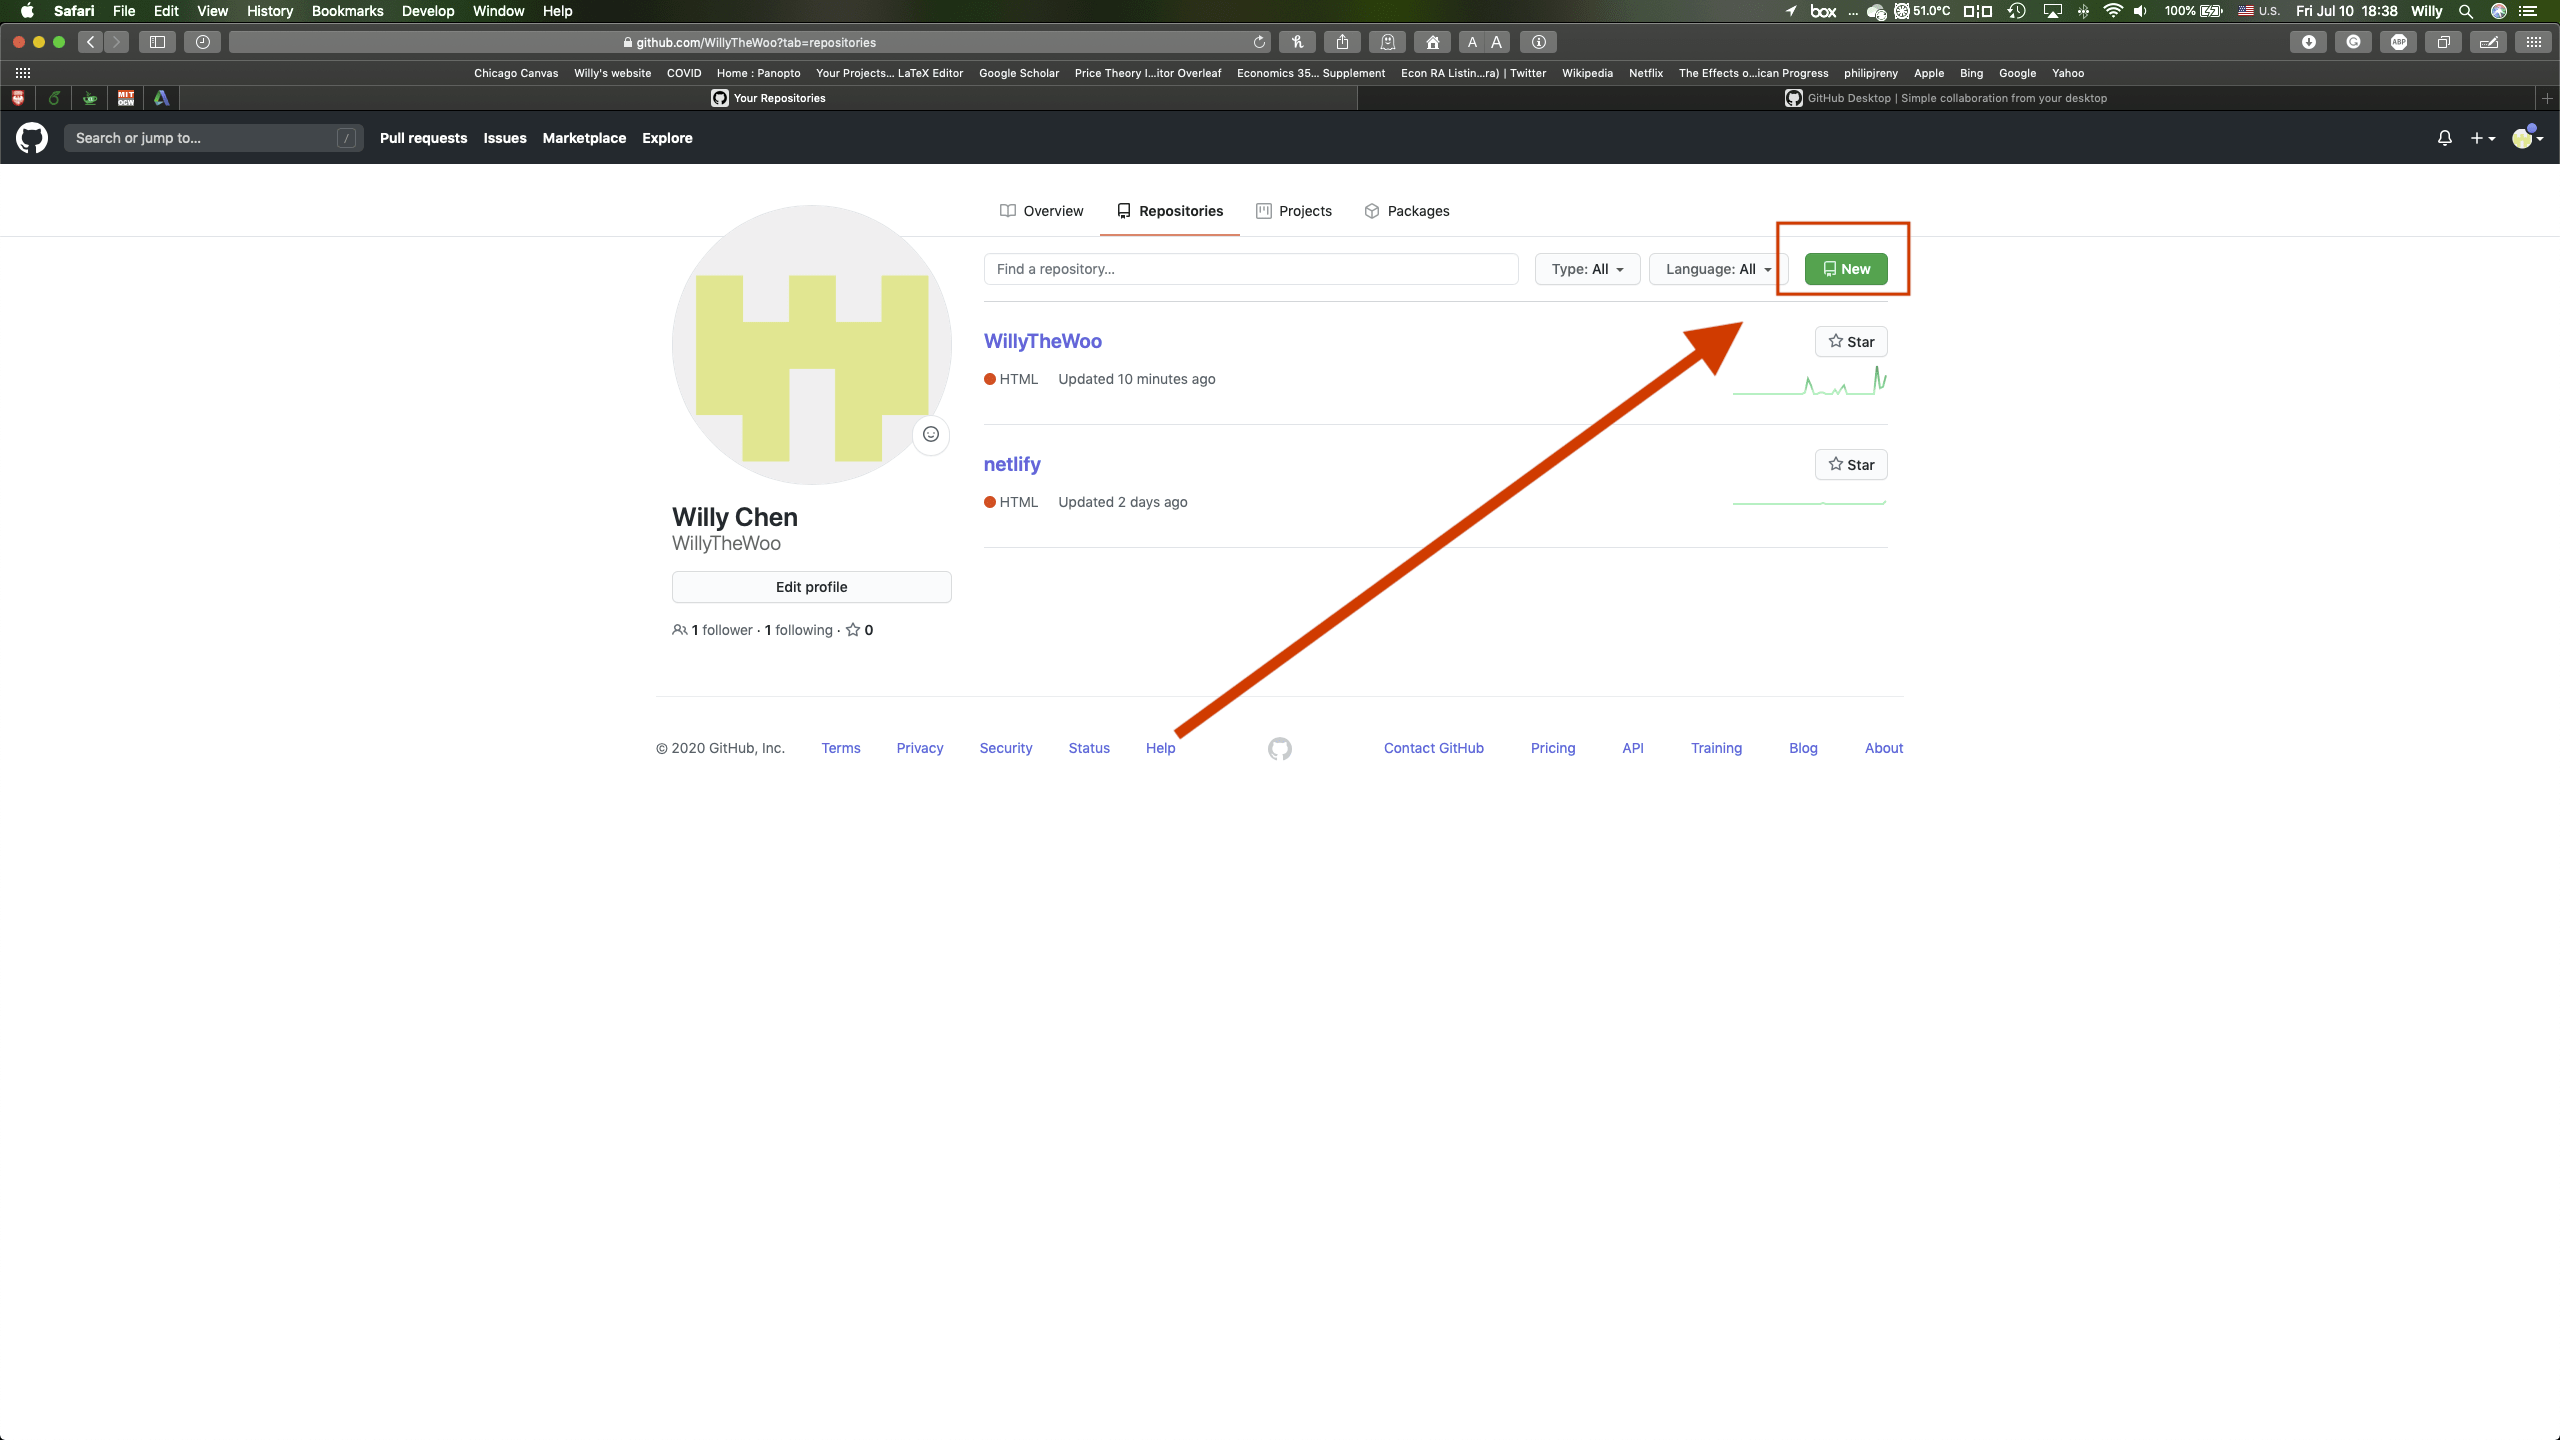Expand the Type: All filter
Viewport: 2560px width, 1440px height.
tap(1587, 269)
